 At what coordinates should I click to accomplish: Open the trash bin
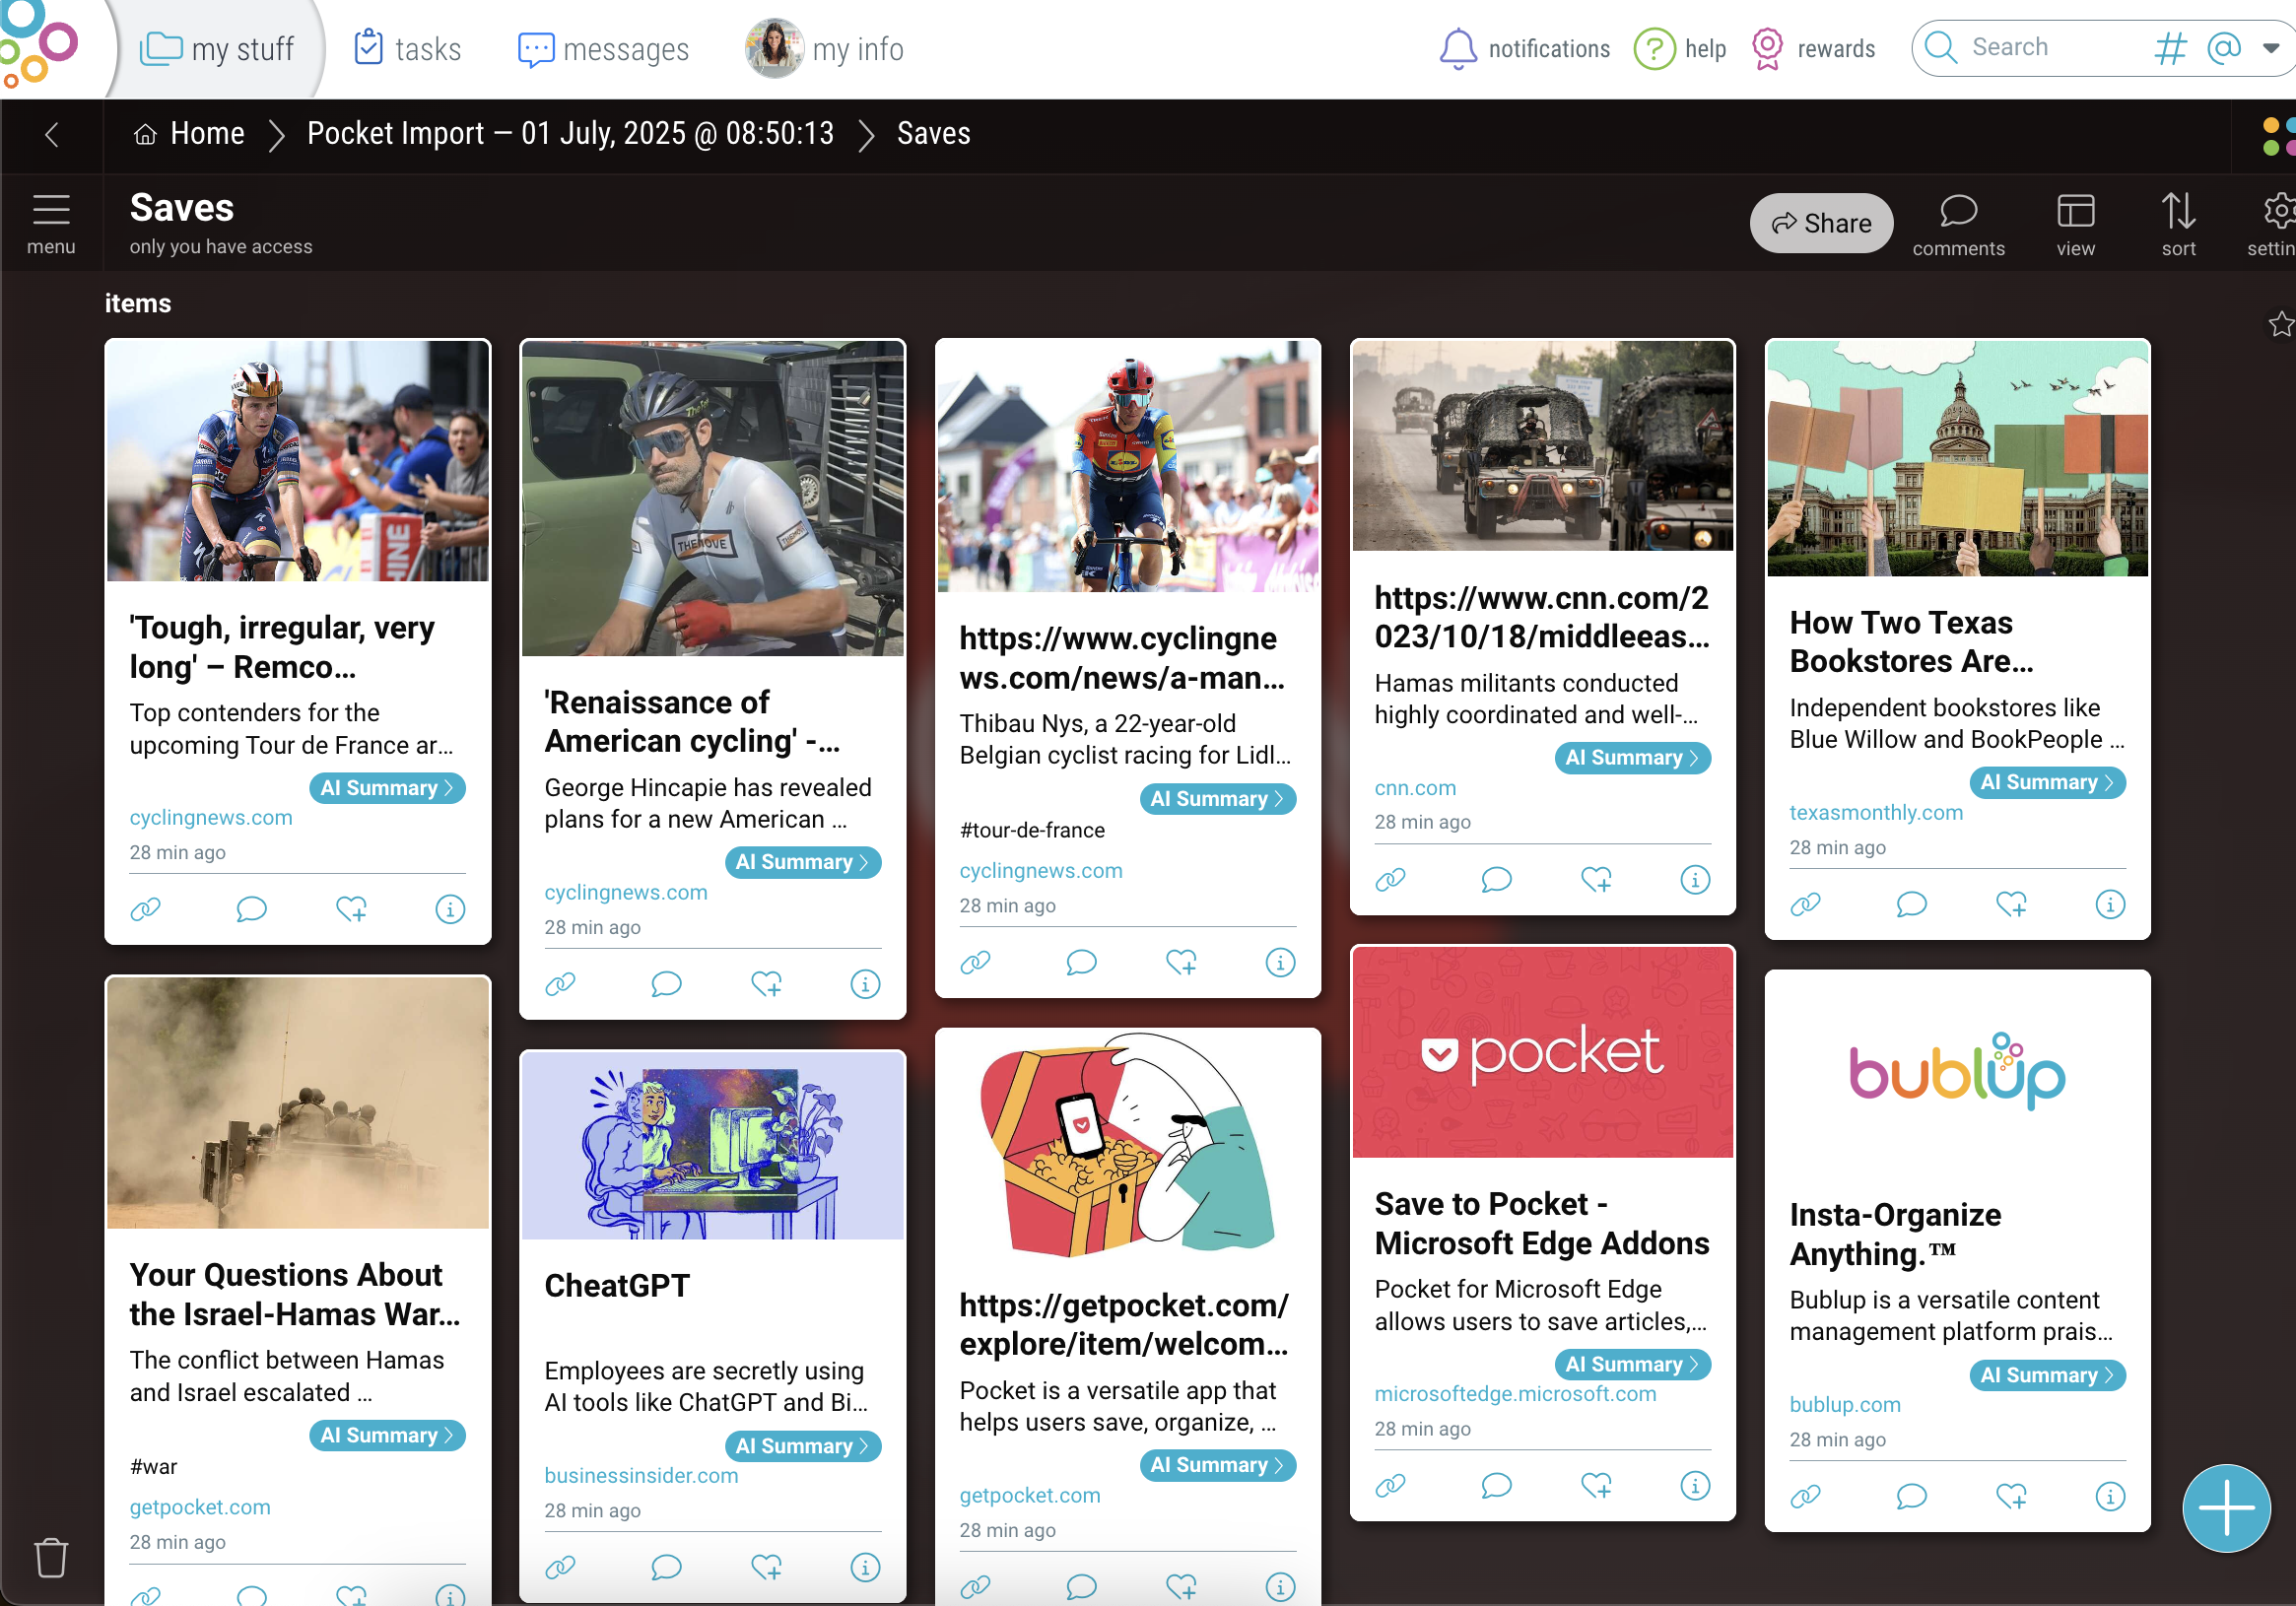pyautogui.click(x=51, y=1557)
